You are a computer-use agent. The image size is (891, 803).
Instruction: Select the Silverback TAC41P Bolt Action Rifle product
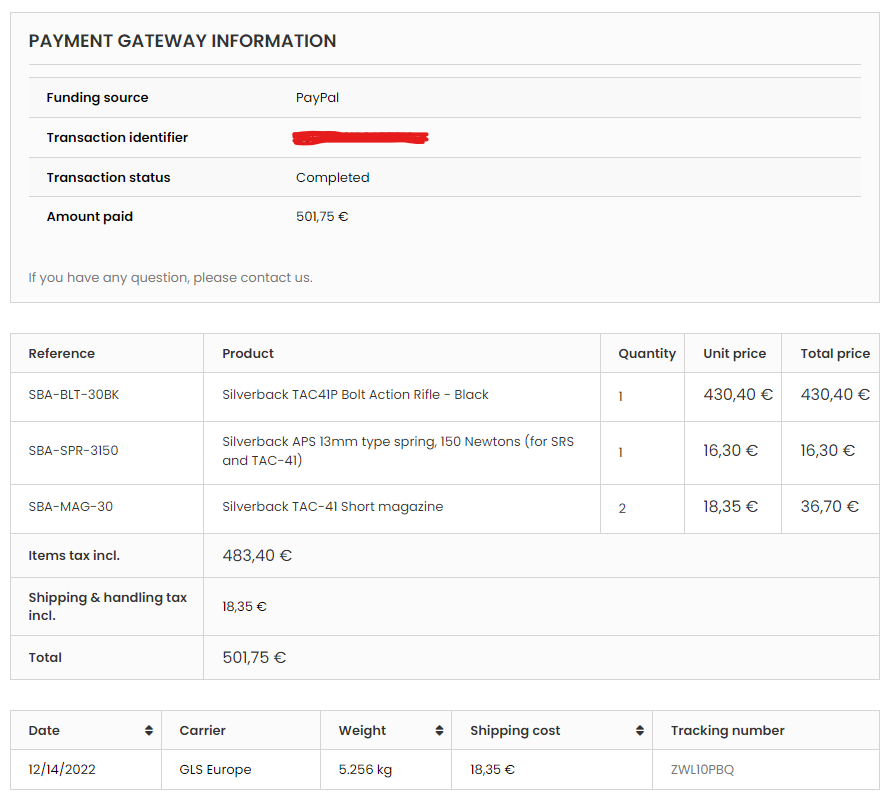(355, 395)
